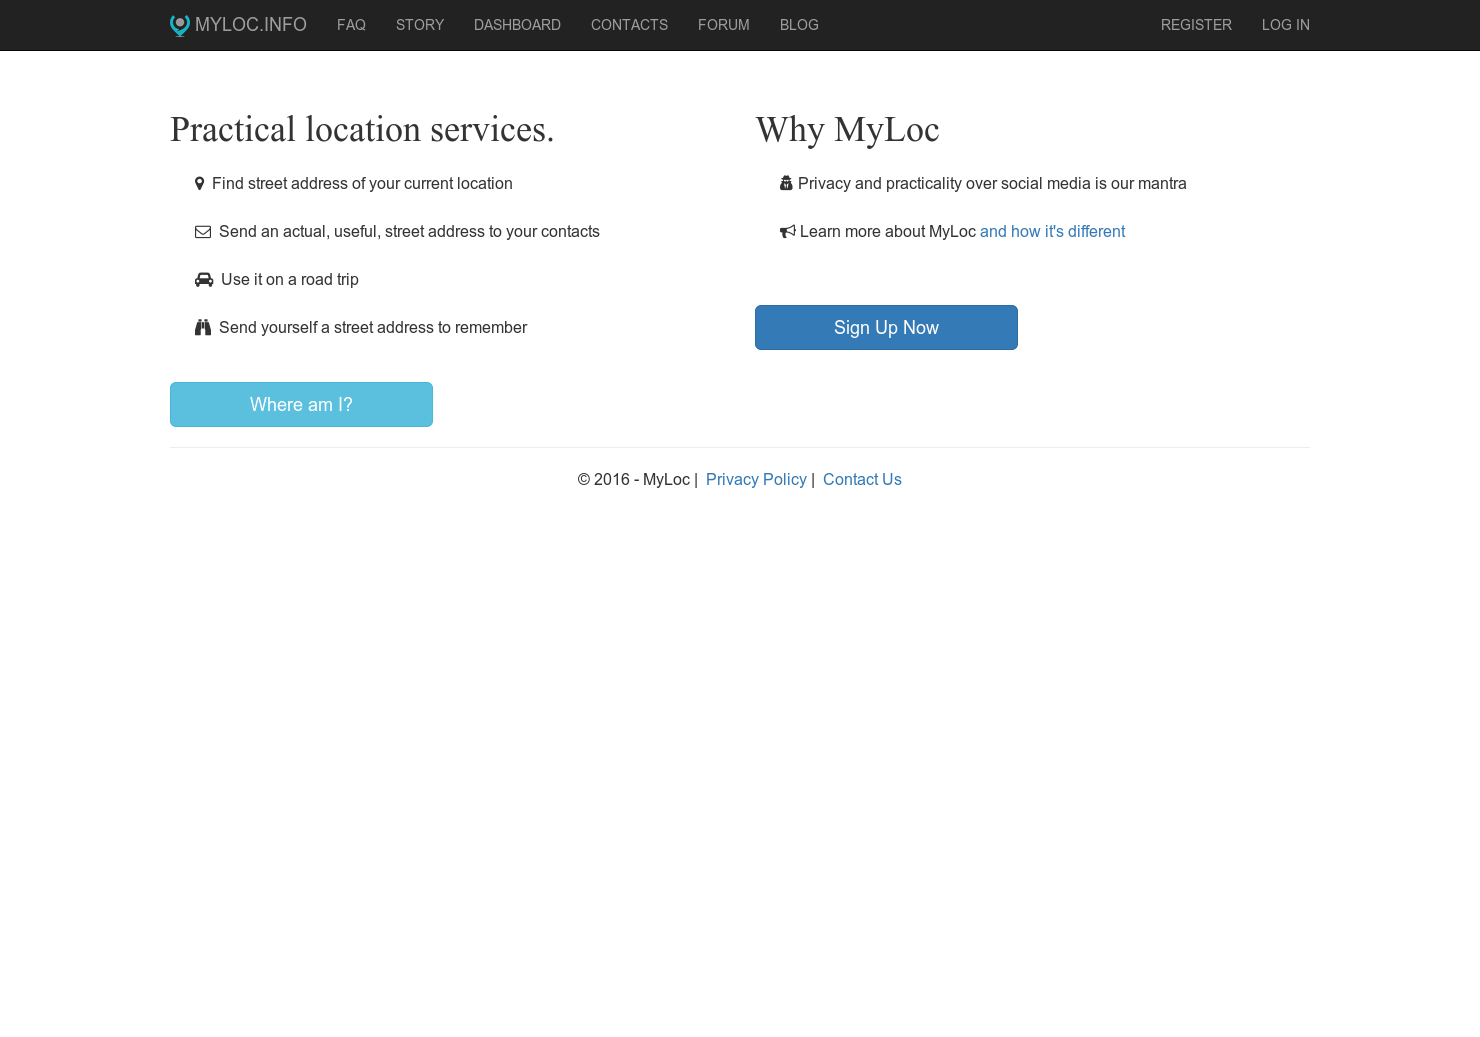
Task: Open the Privacy Policy link in footer
Action: (x=756, y=479)
